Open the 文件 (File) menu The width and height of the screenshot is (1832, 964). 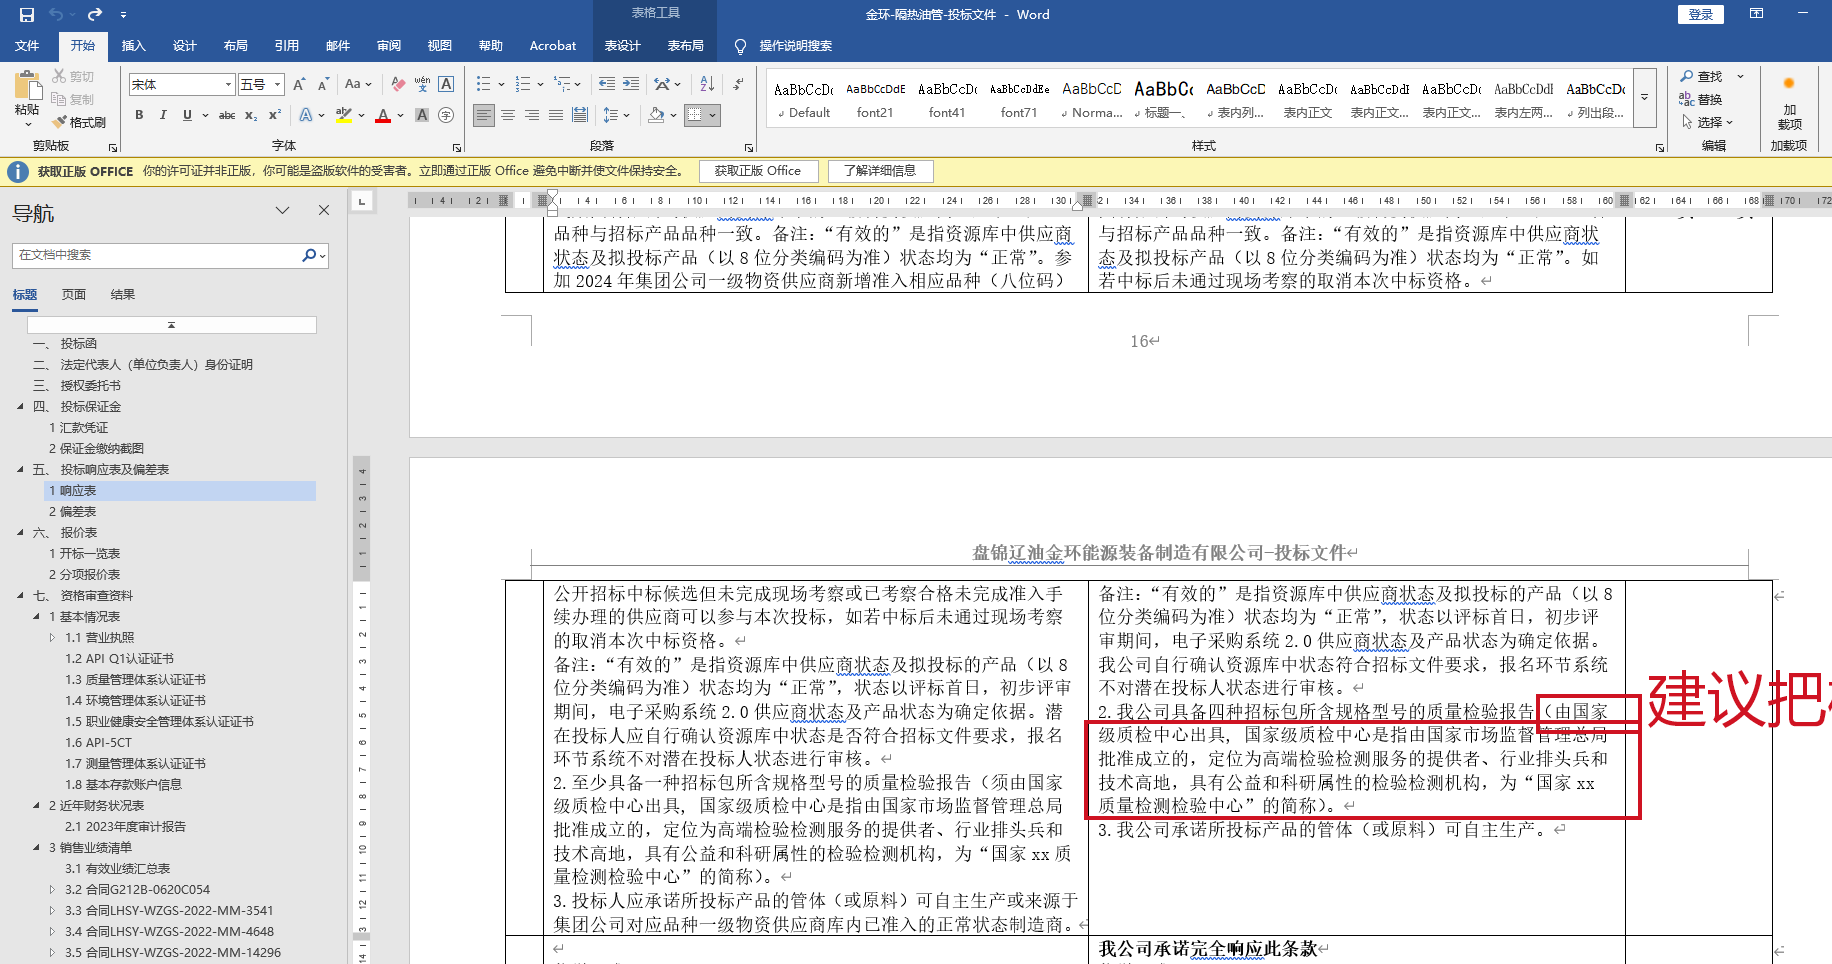28,46
